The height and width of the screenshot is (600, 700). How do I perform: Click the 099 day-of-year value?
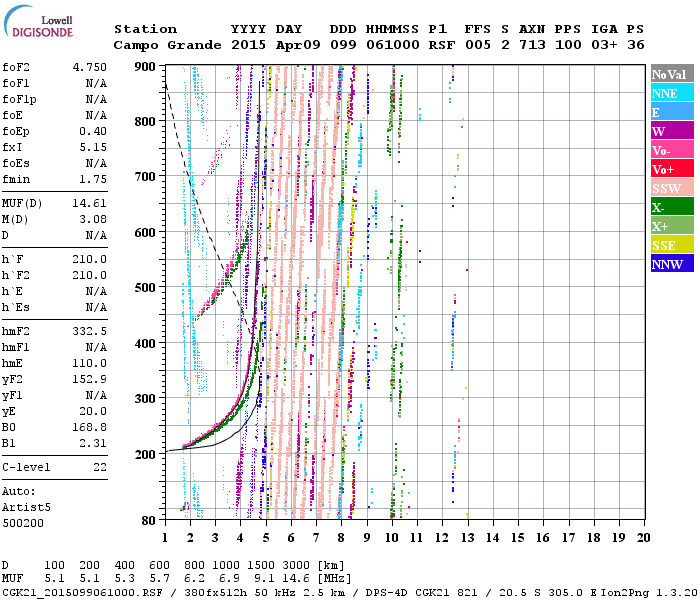coord(343,45)
